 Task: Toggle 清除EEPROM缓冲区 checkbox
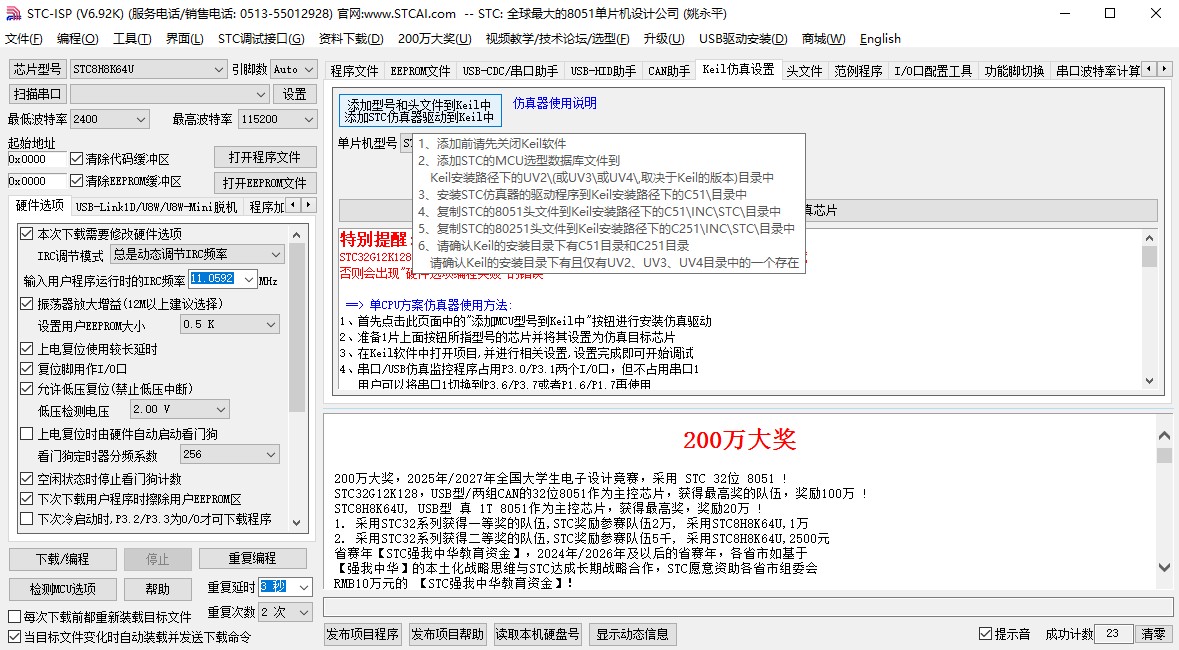click(76, 181)
